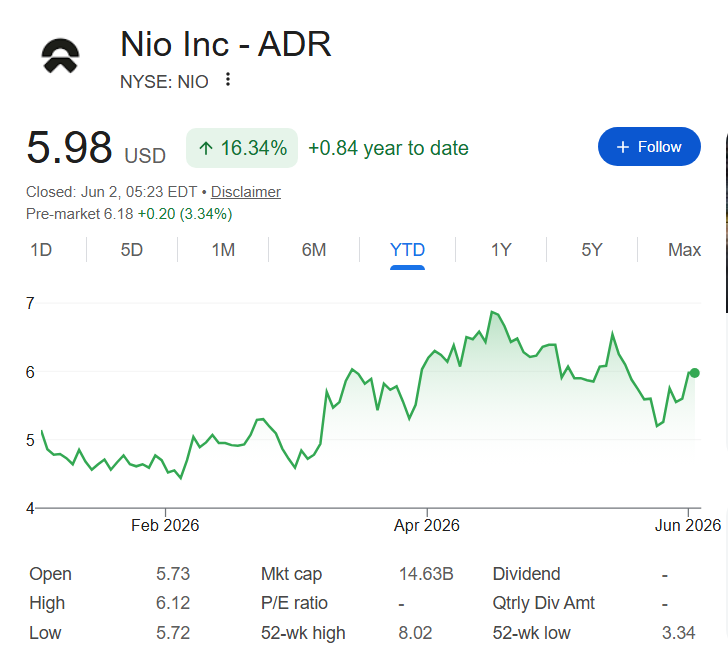The image size is (728, 666).
Task: Click the Open value 5.73
Action: click(173, 574)
